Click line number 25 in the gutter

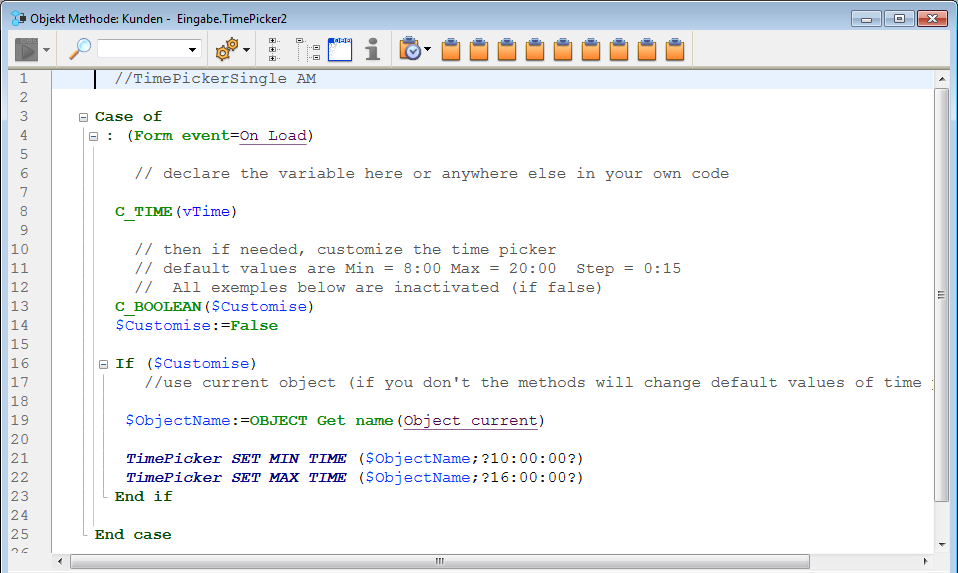click(x=20, y=534)
